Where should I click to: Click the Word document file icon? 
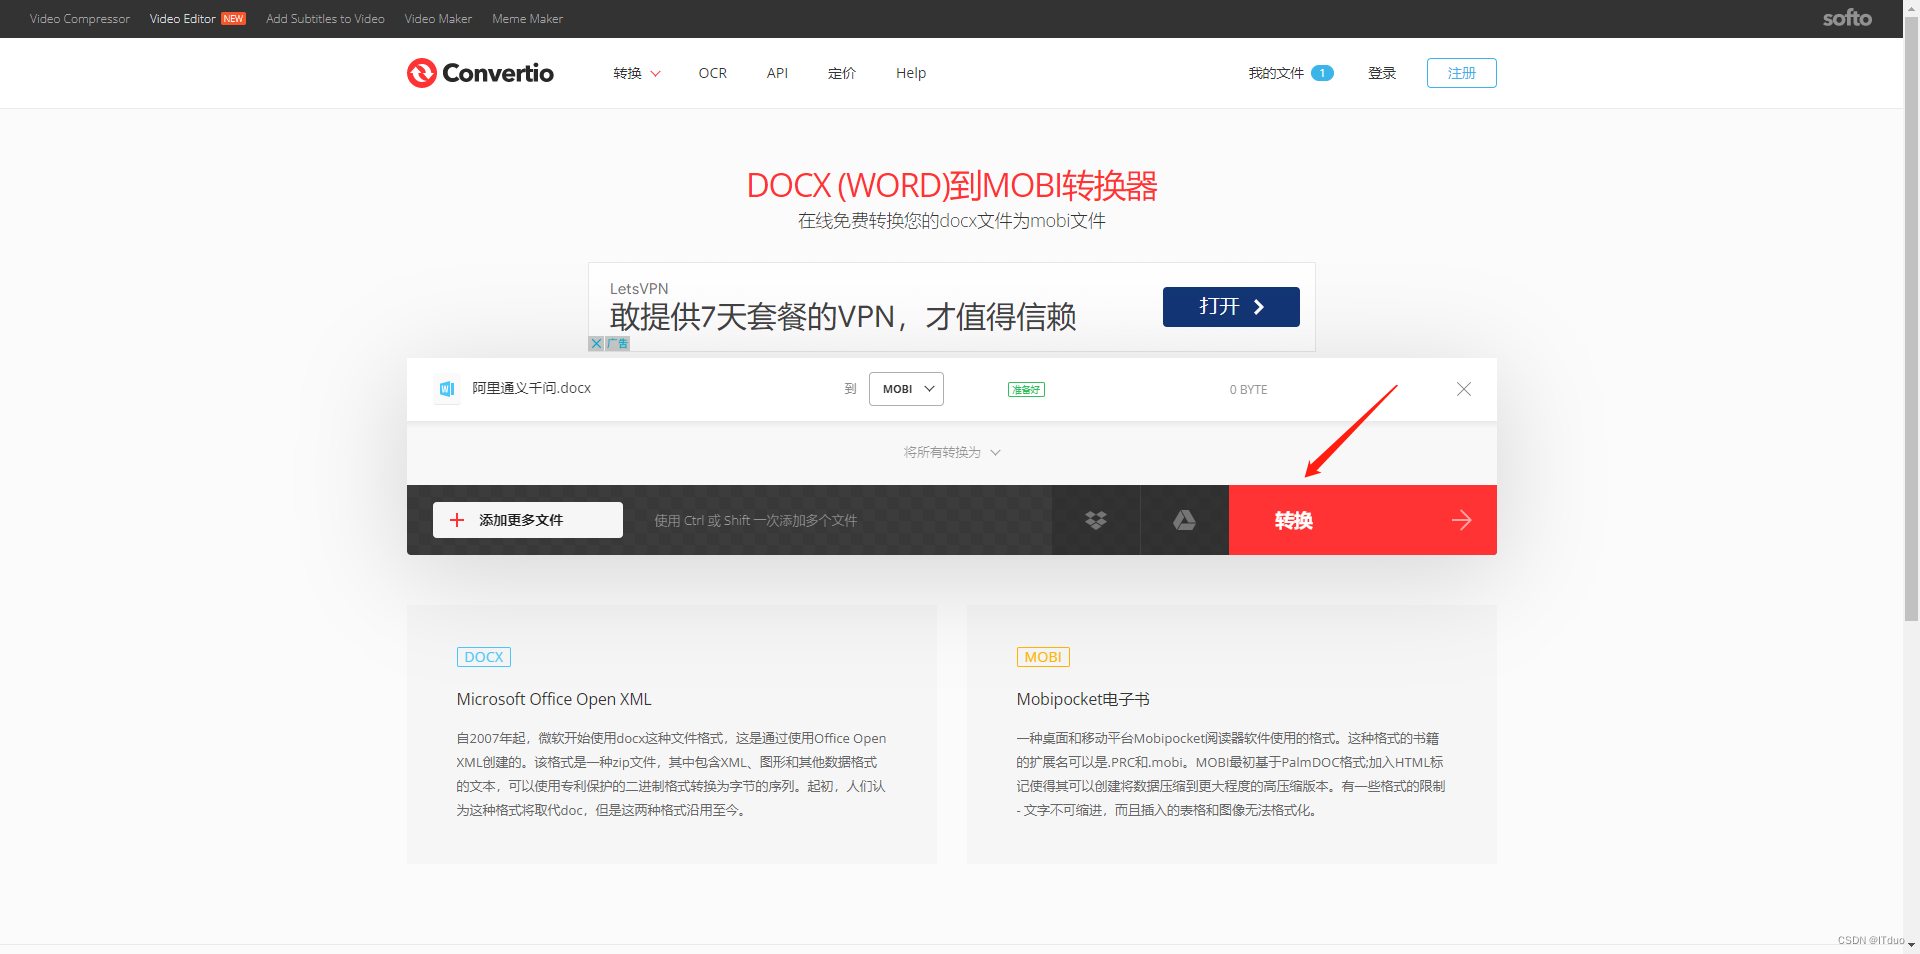pos(447,389)
